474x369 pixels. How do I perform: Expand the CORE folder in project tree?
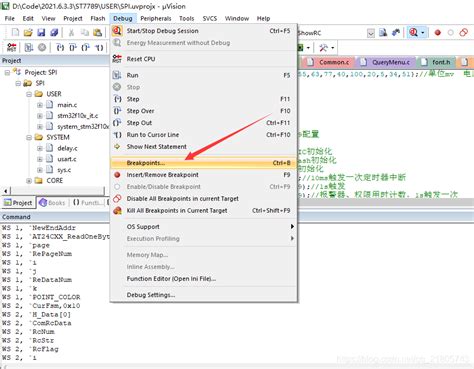(x=29, y=181)
